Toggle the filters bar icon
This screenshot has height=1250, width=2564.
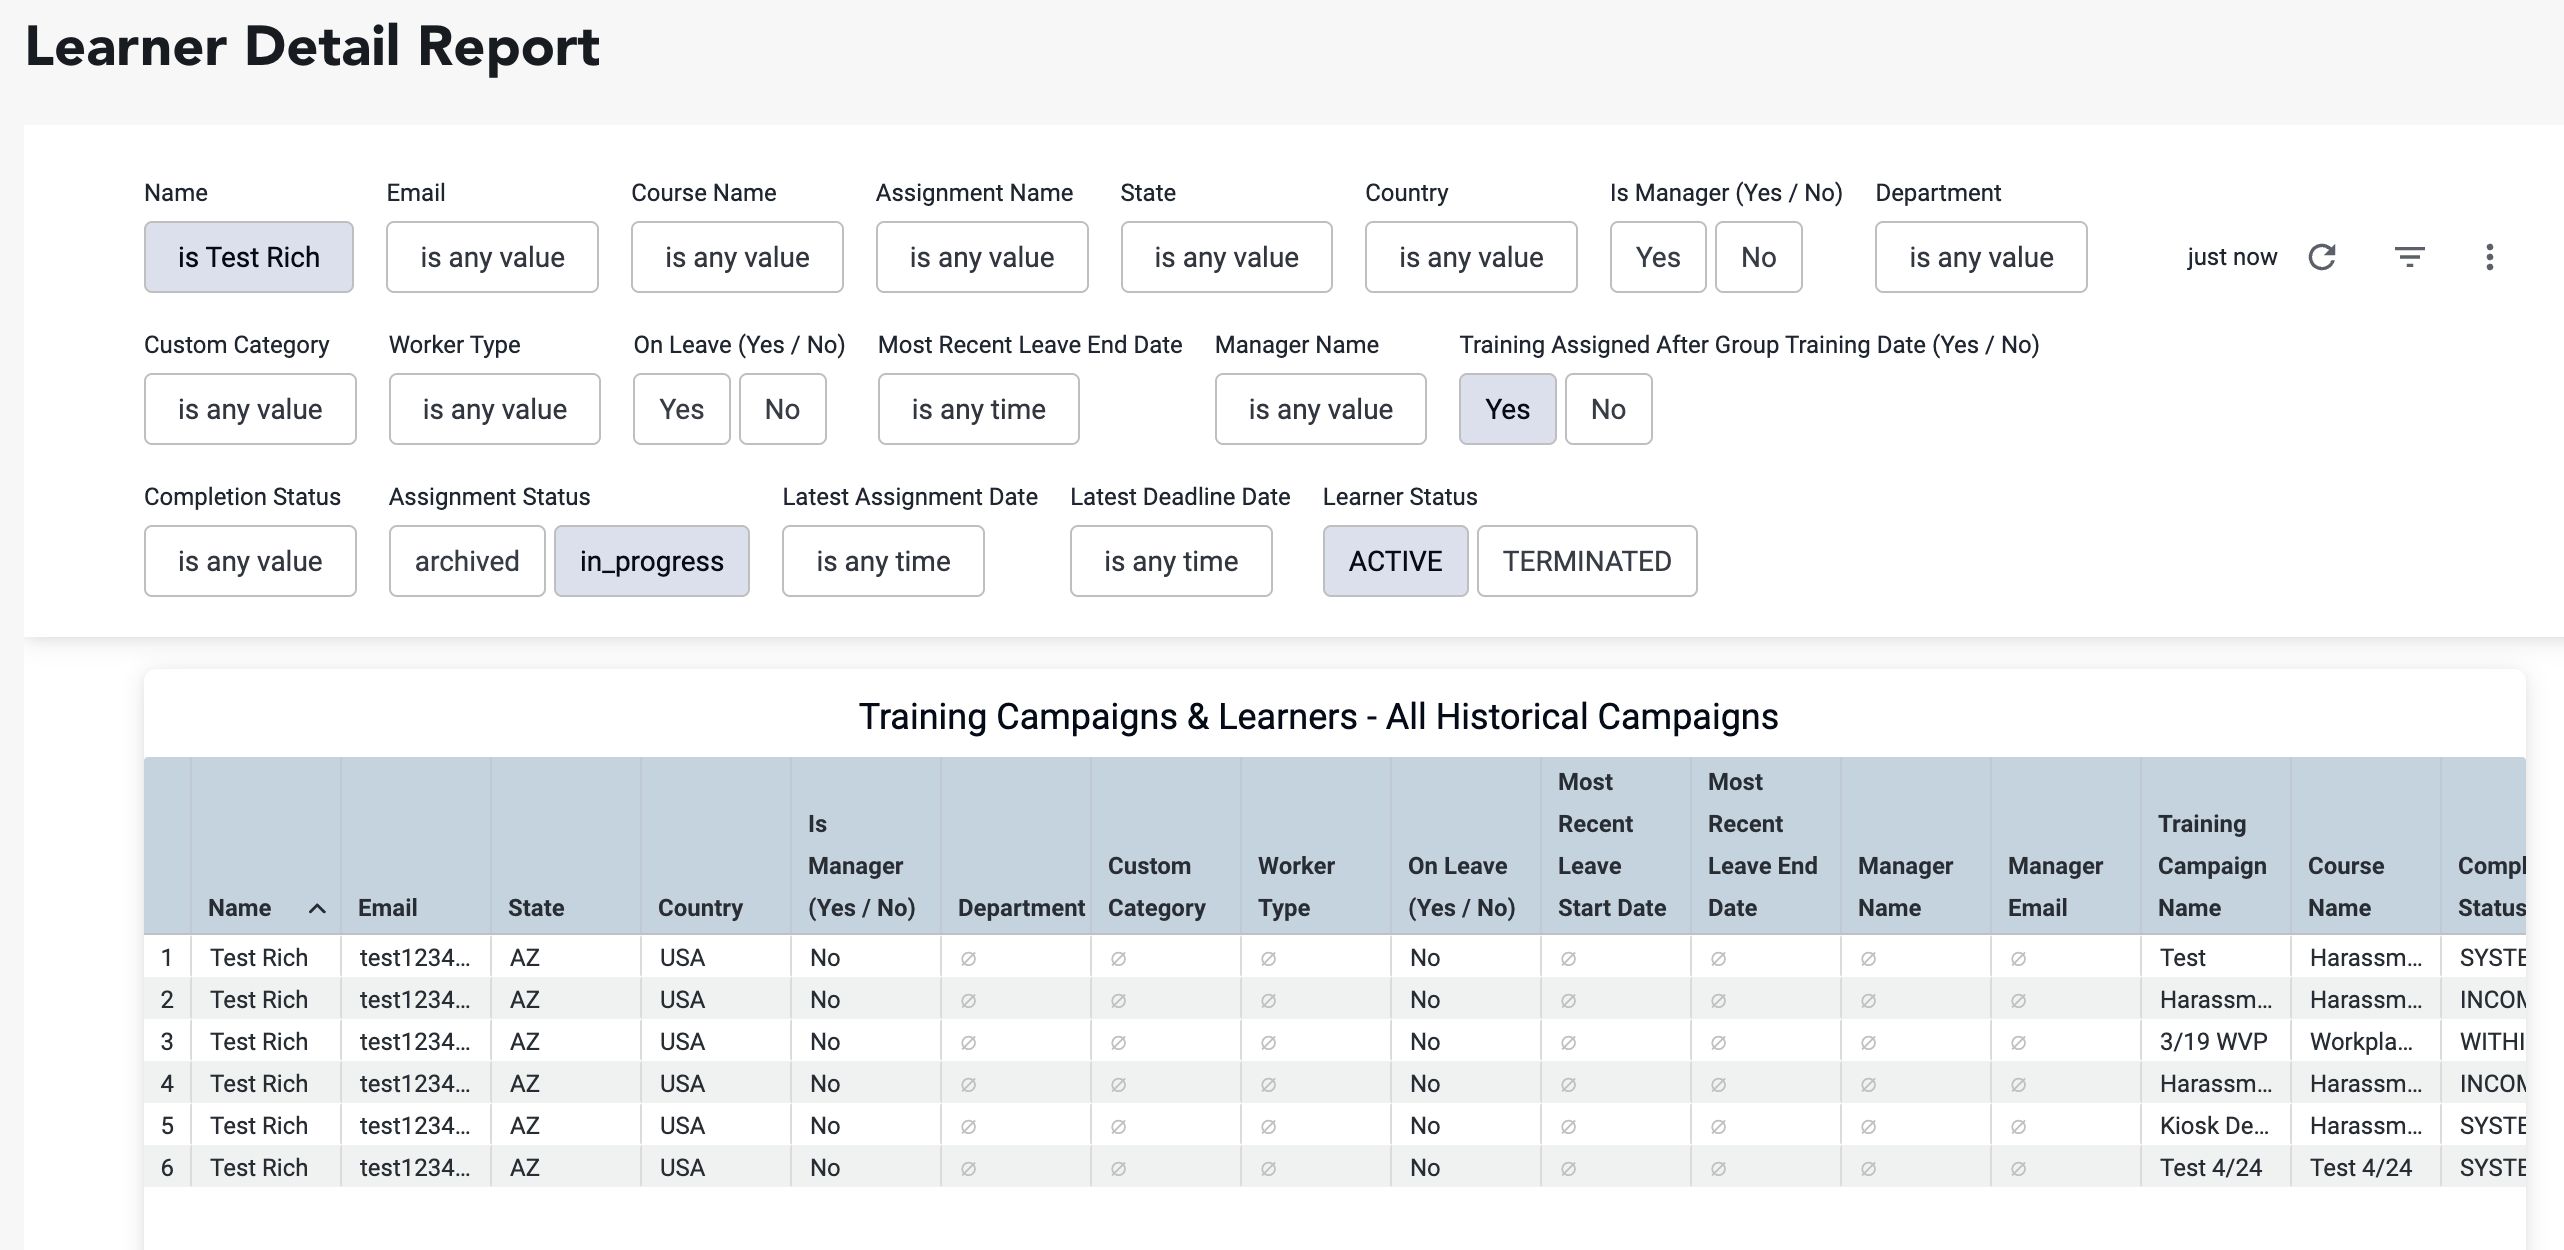[x=2410, y=257]
